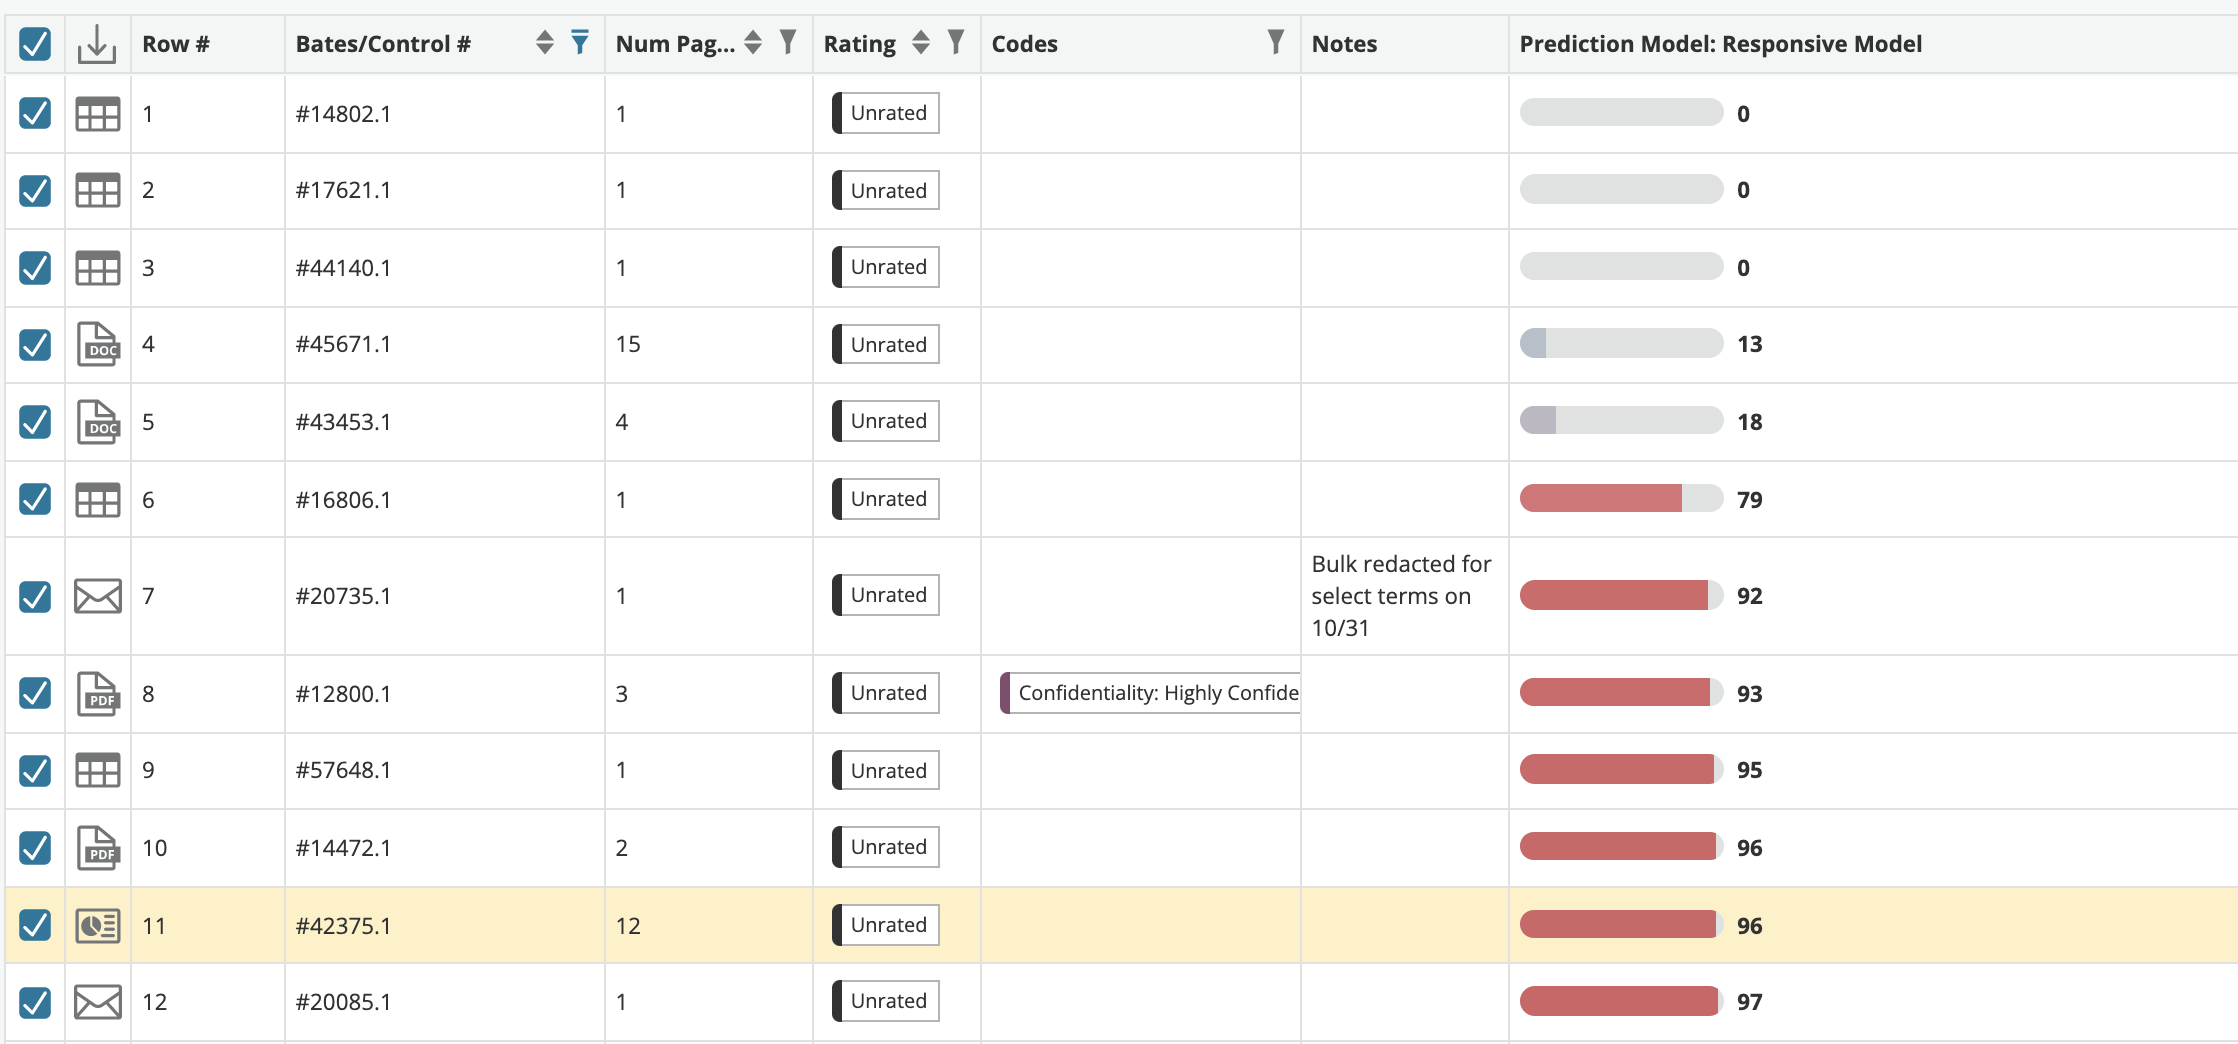Click the prediction bar scored 13
The image size is (2238, 1044).
tap(1621, 344)
